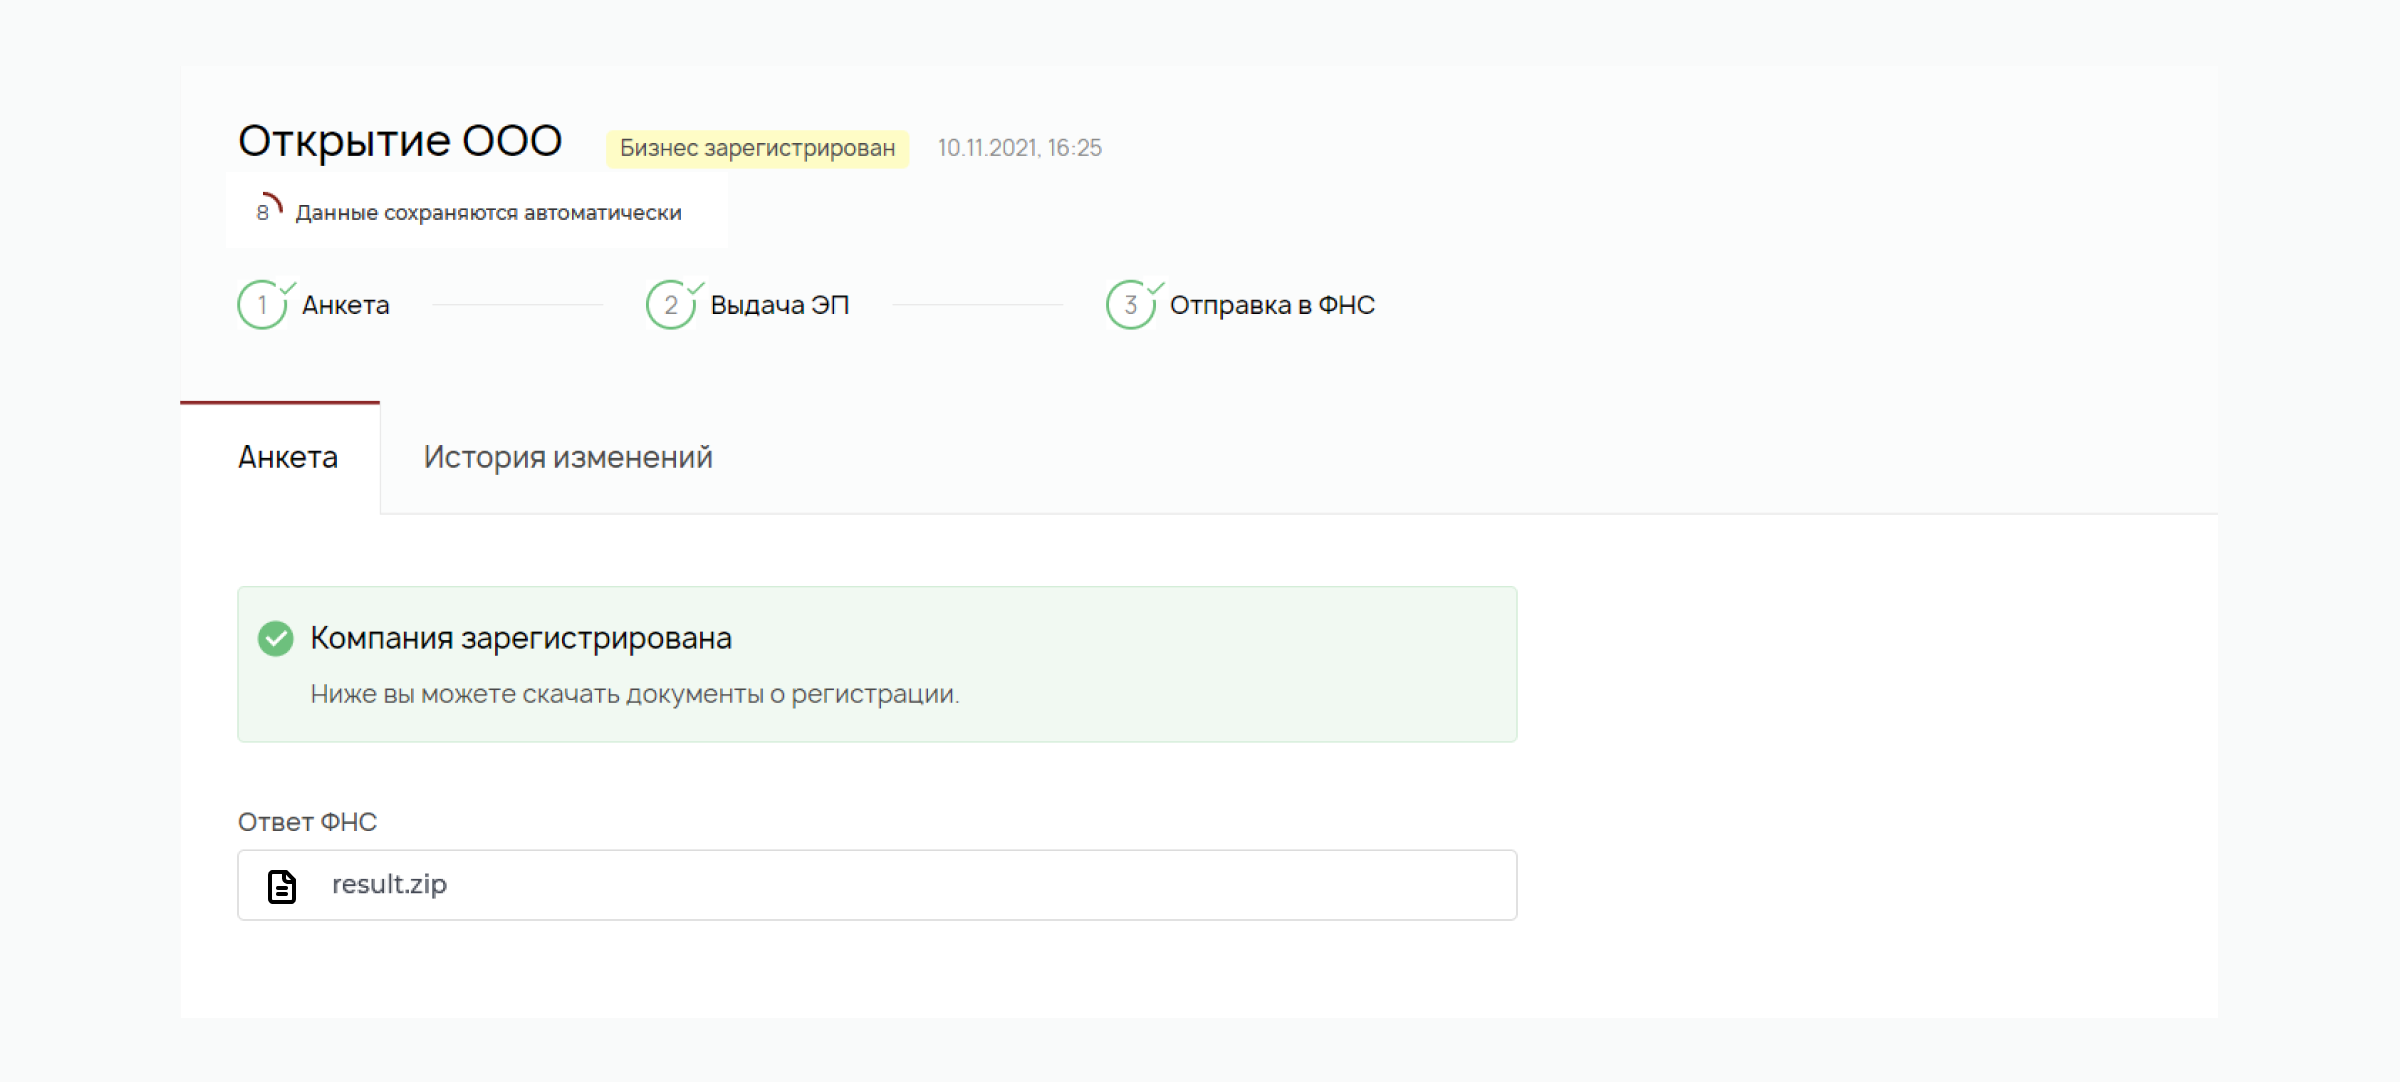Click empty area of result.zip file field
2400x1082 pixels.
point(1000,885)
